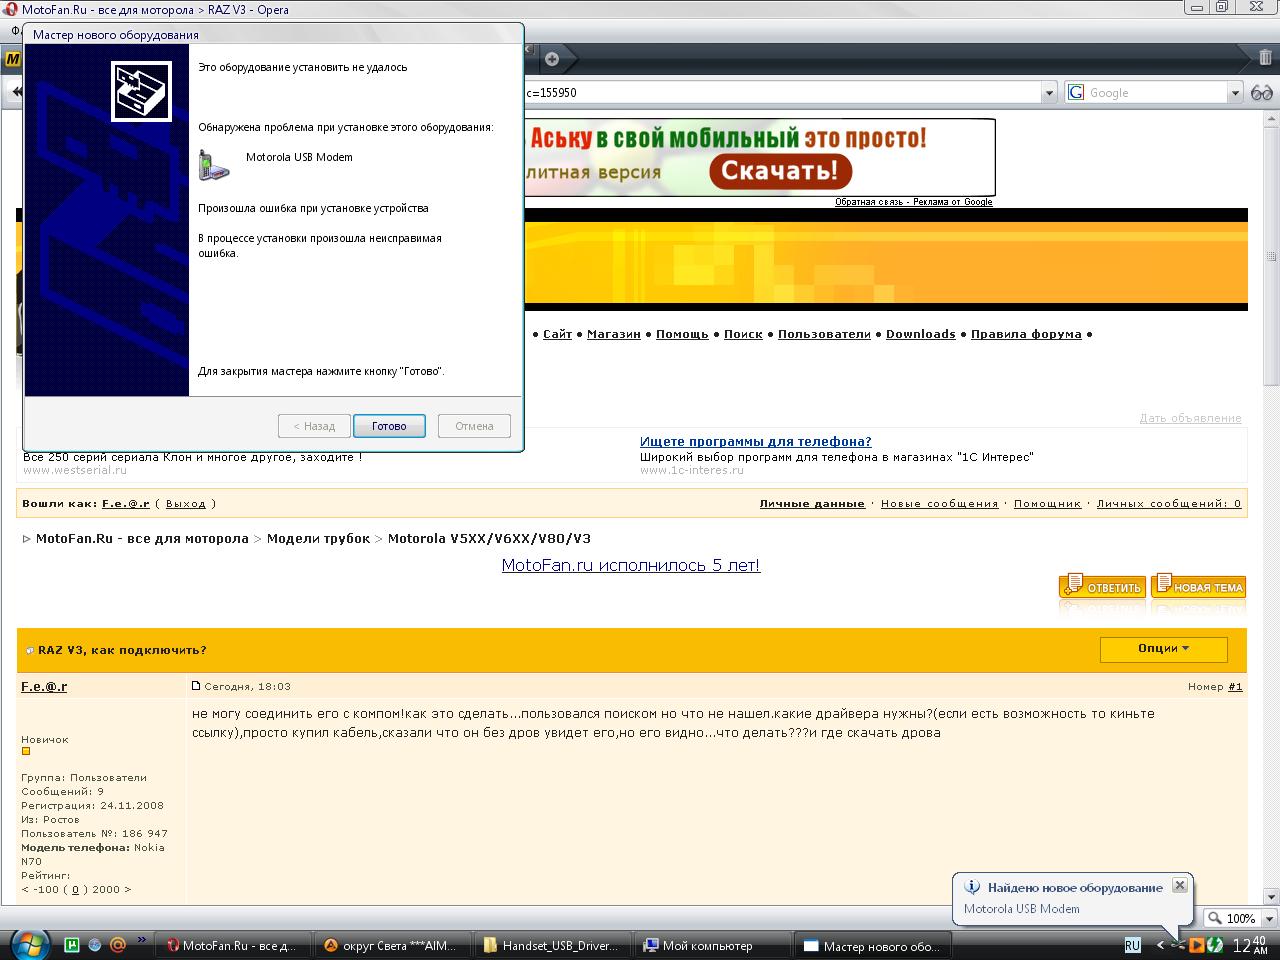1280x960 pixels.
Task: Open the page zoom 100% dropdown
Action: (1269, 918)
